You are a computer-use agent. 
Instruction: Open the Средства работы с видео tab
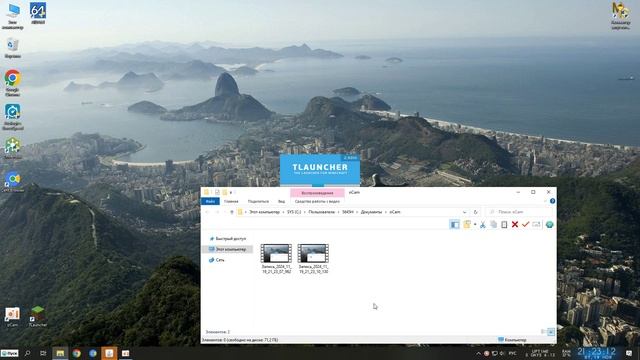pos(317,201)
